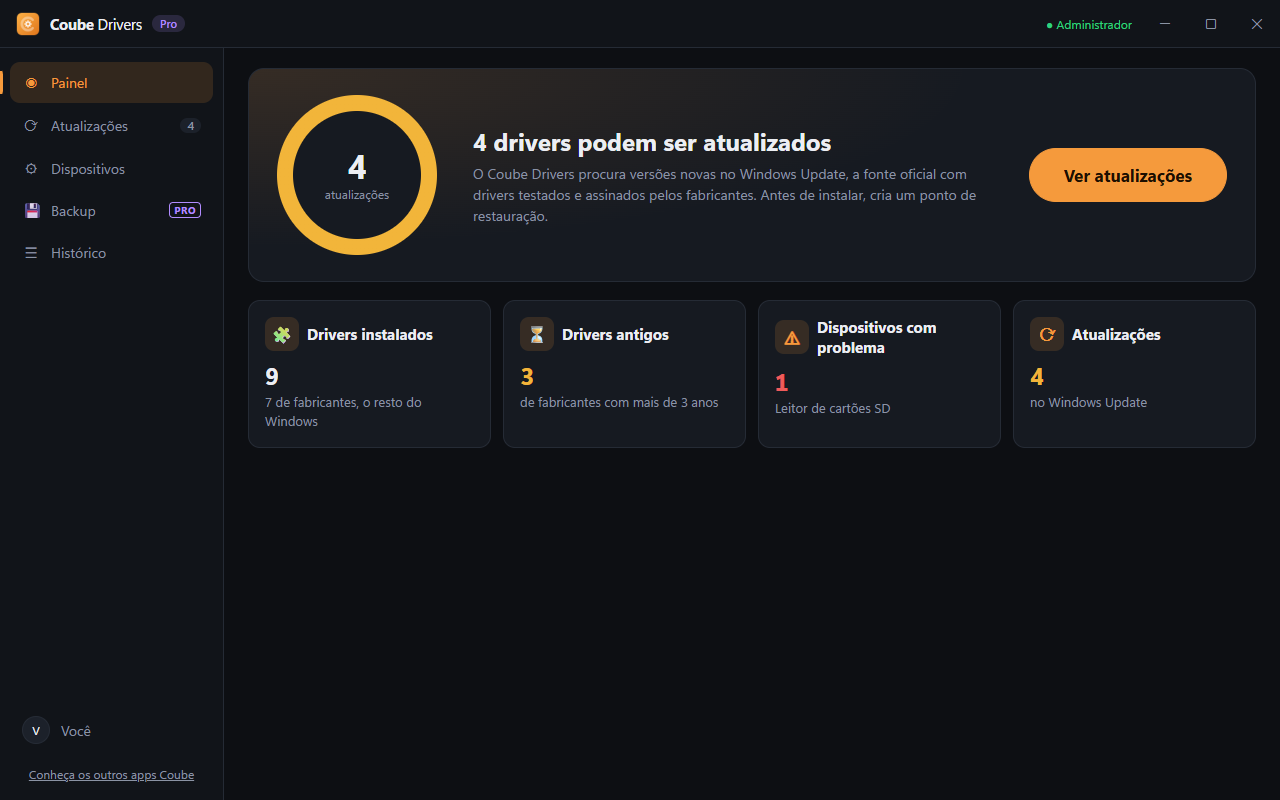Click the Atualizações card title in summary row
The image size is (1280, 800).
click(x=1116, y=335)
